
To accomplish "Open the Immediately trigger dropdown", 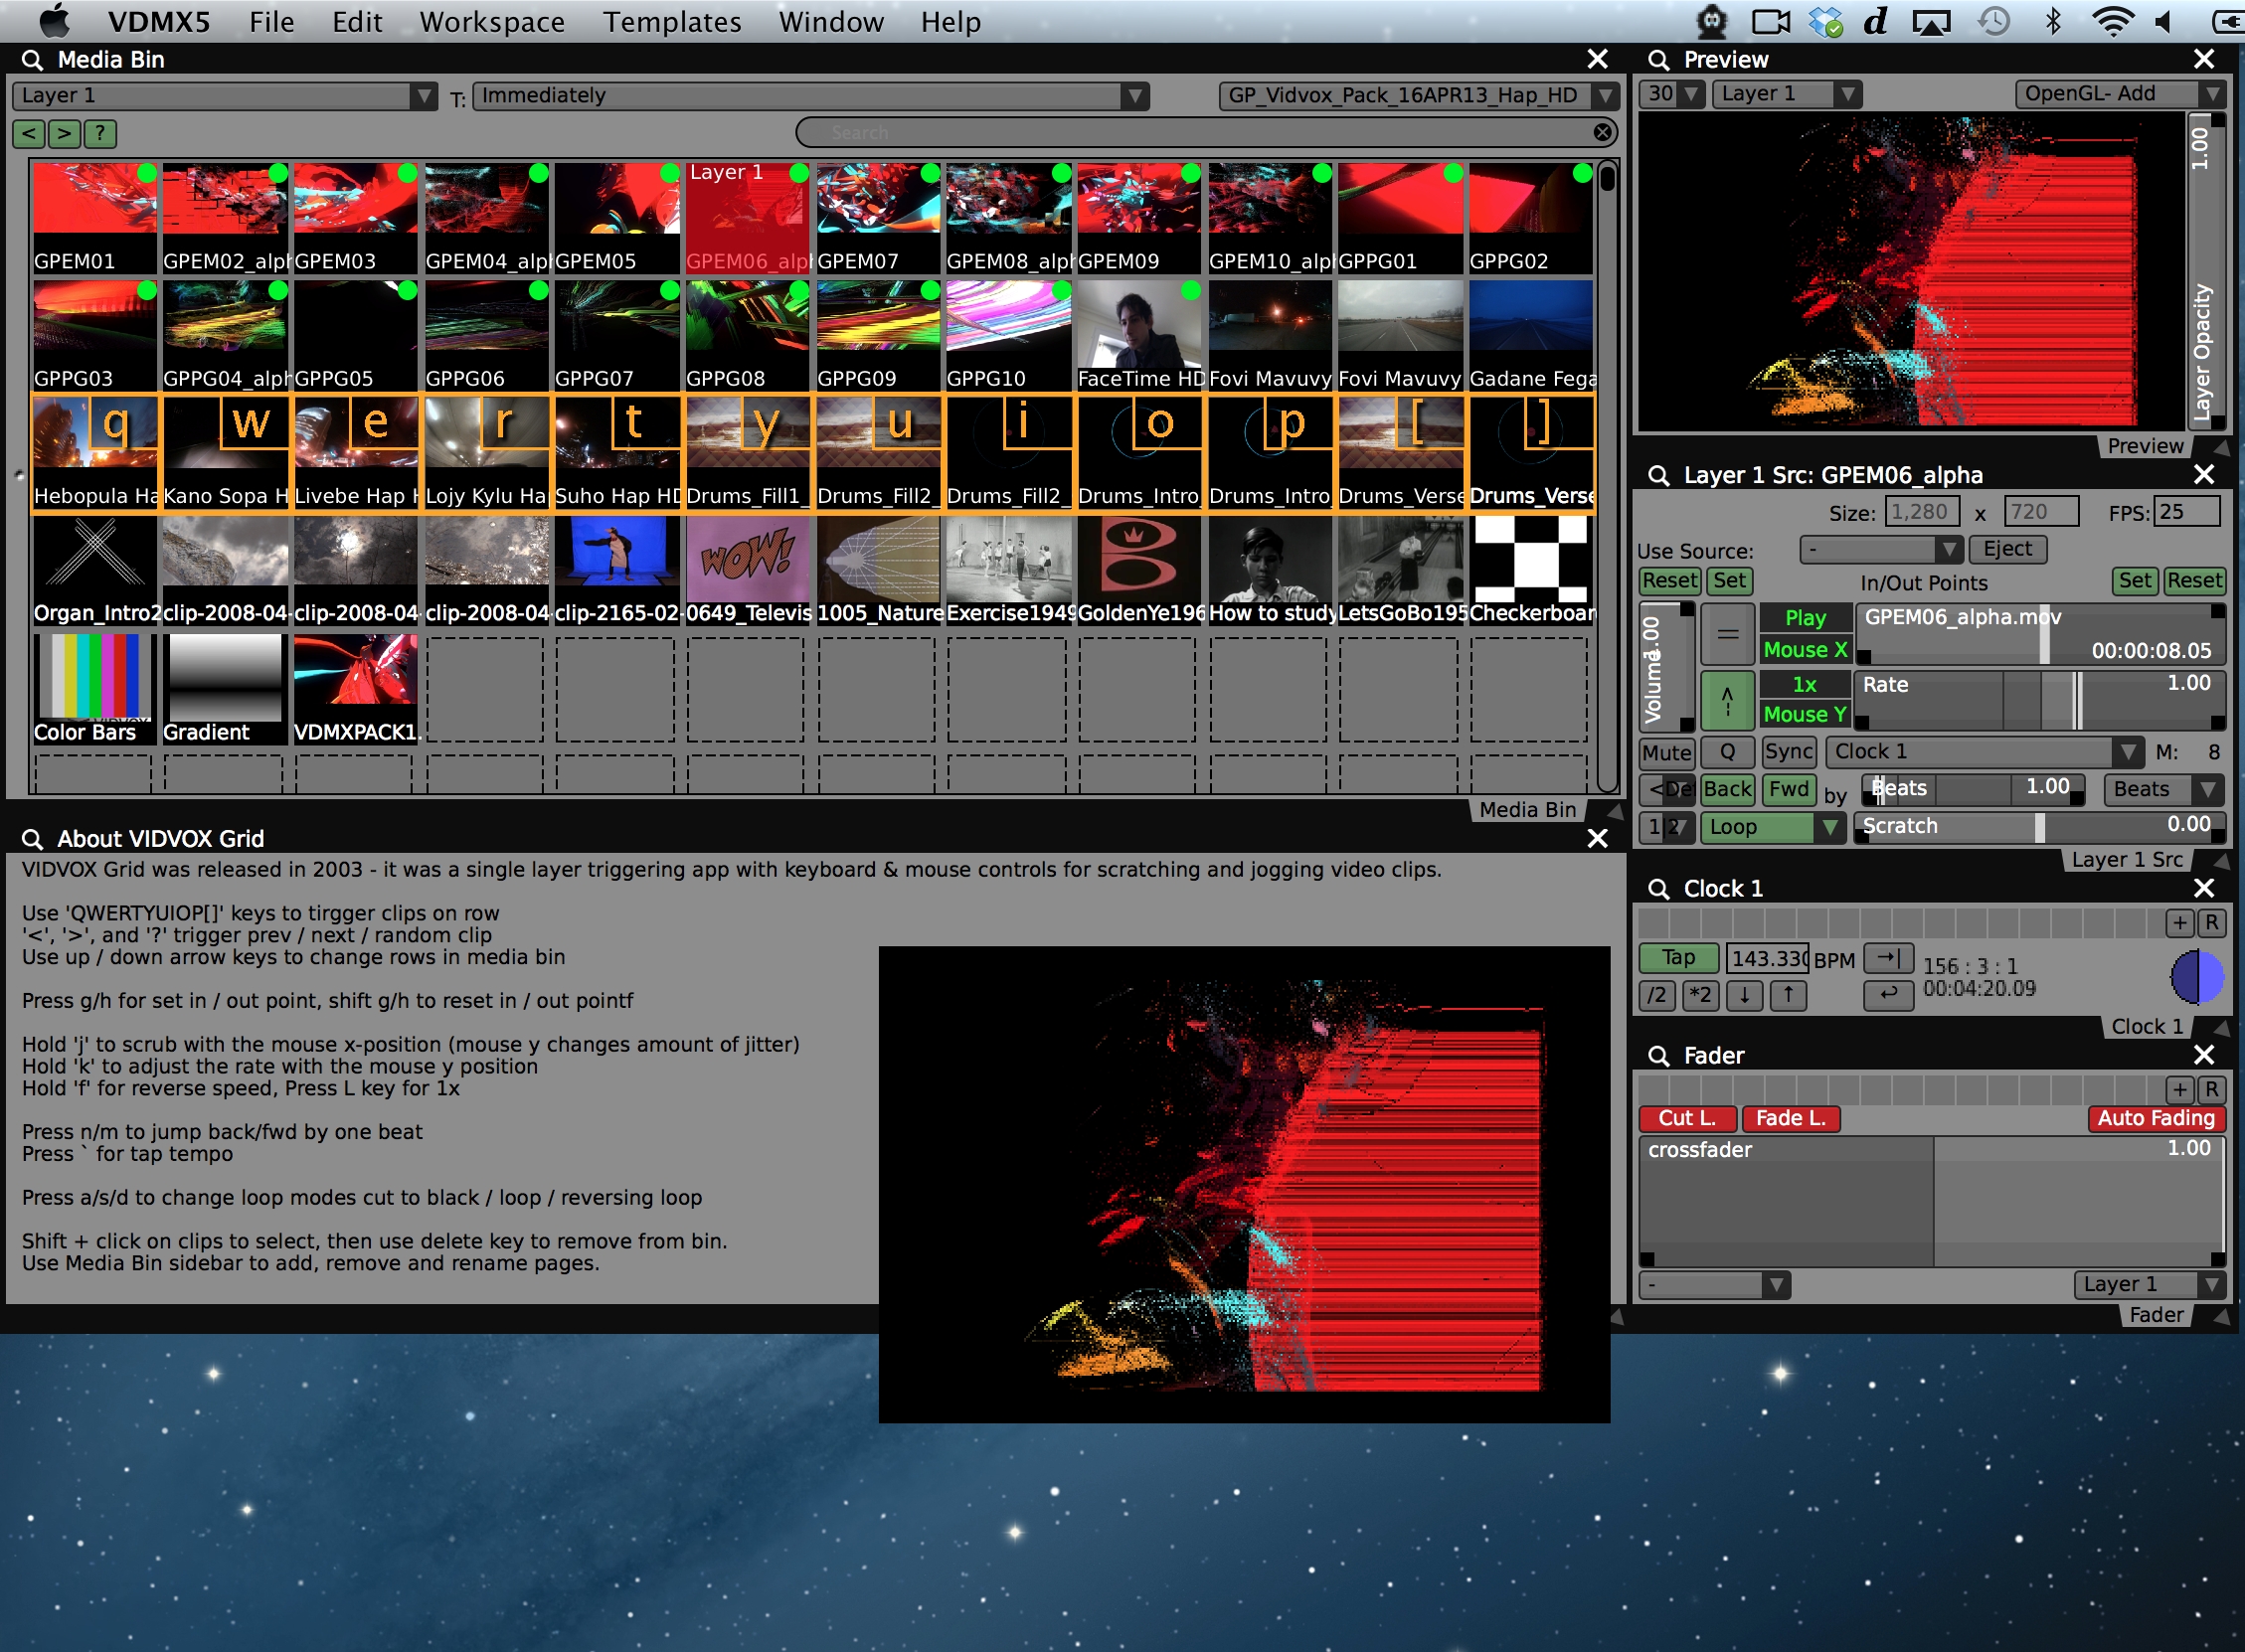I will coord(810,96).
